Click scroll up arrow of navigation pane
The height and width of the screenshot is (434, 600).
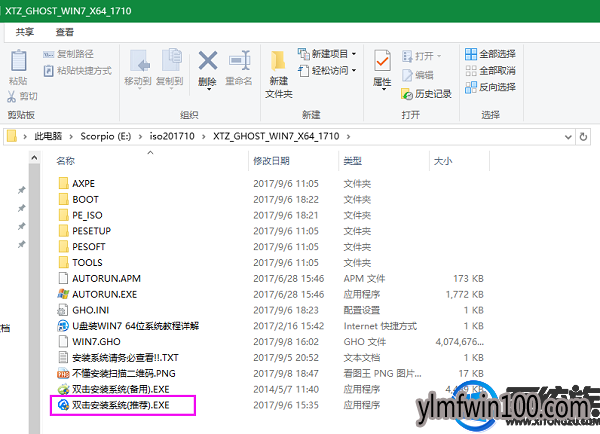(x=34, y=158)
